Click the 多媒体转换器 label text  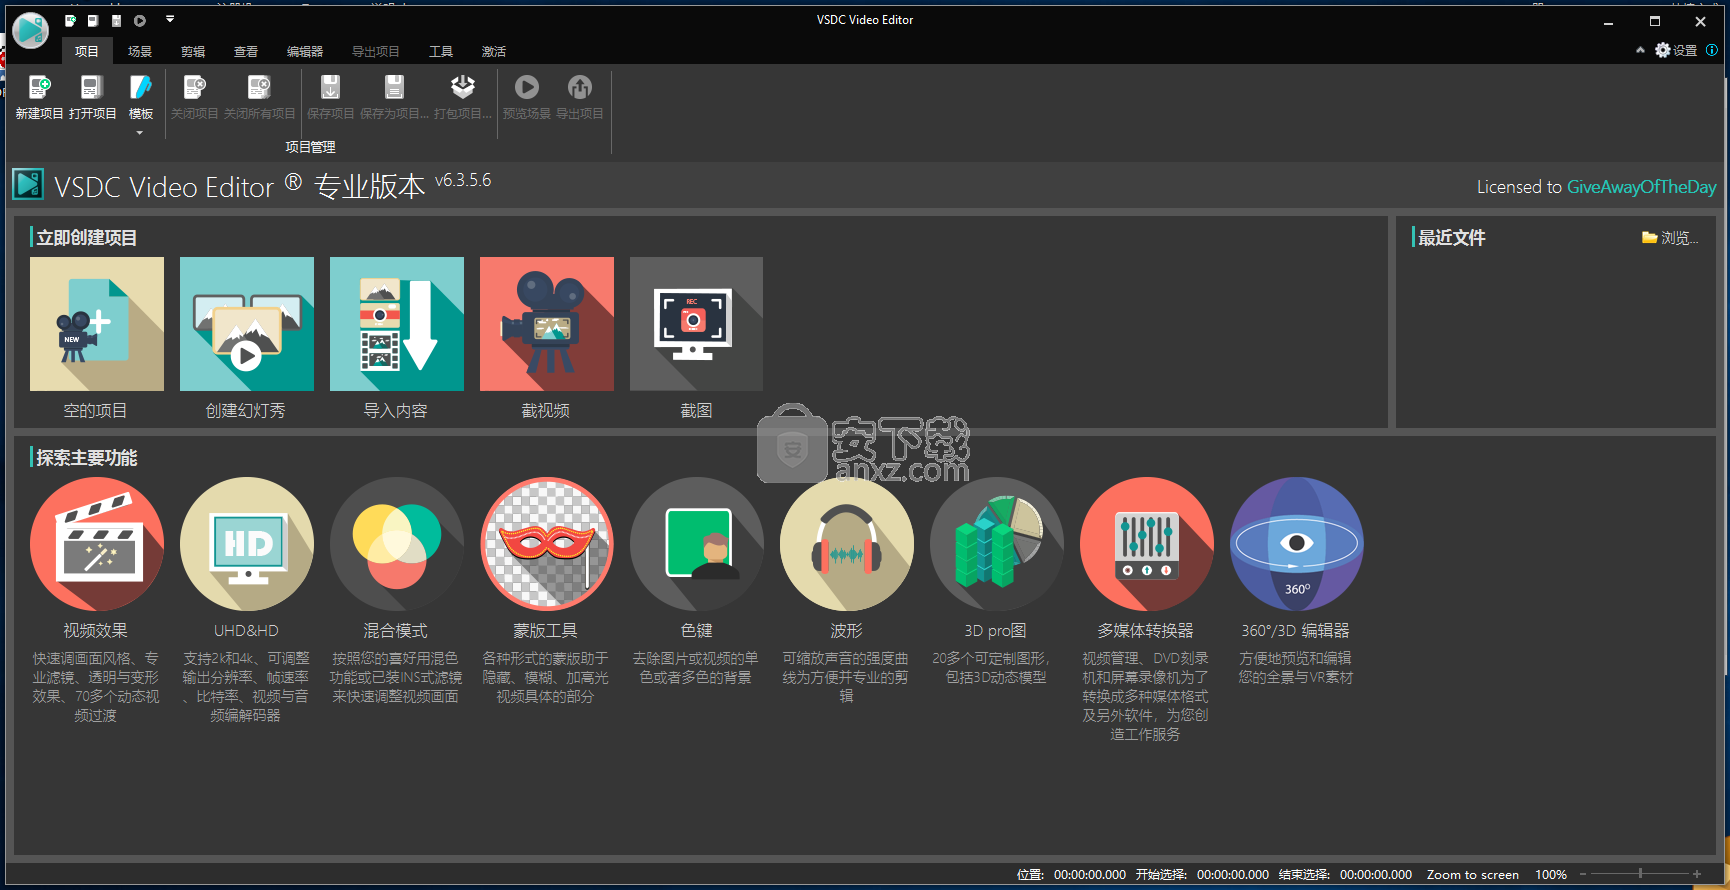pos(1146,631)
